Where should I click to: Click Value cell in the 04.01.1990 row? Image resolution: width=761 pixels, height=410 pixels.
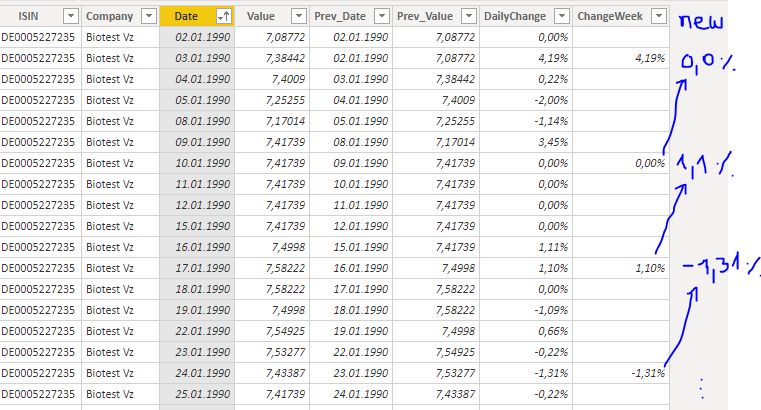point(272,79)
